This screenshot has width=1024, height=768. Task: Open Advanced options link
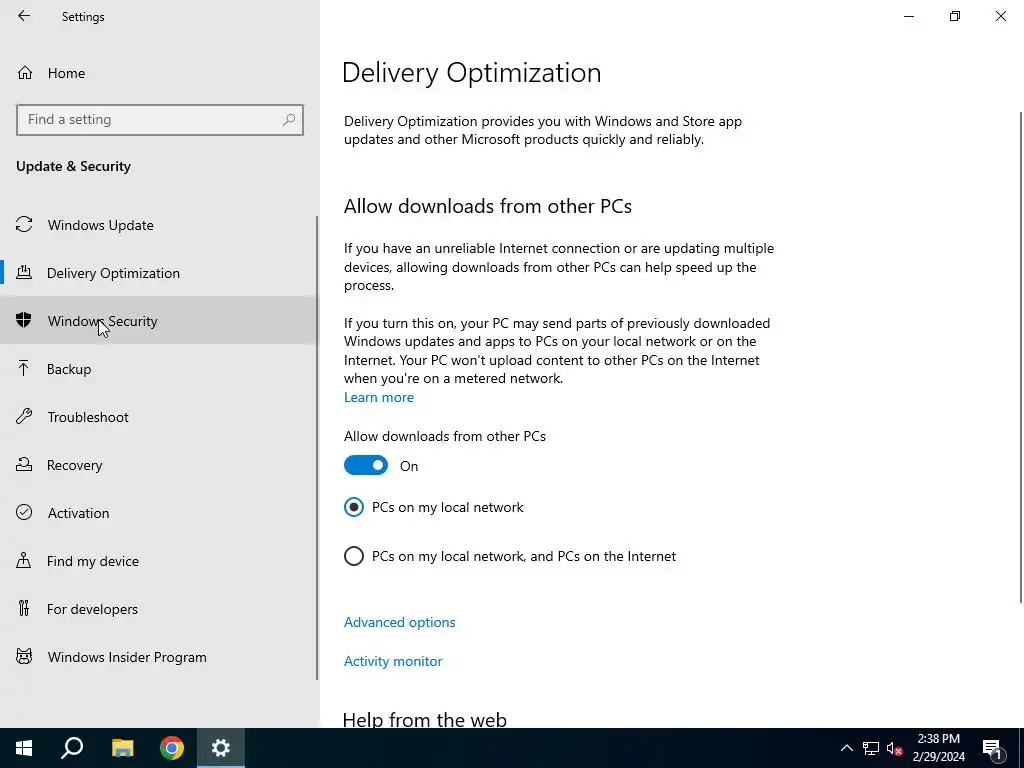400,622
